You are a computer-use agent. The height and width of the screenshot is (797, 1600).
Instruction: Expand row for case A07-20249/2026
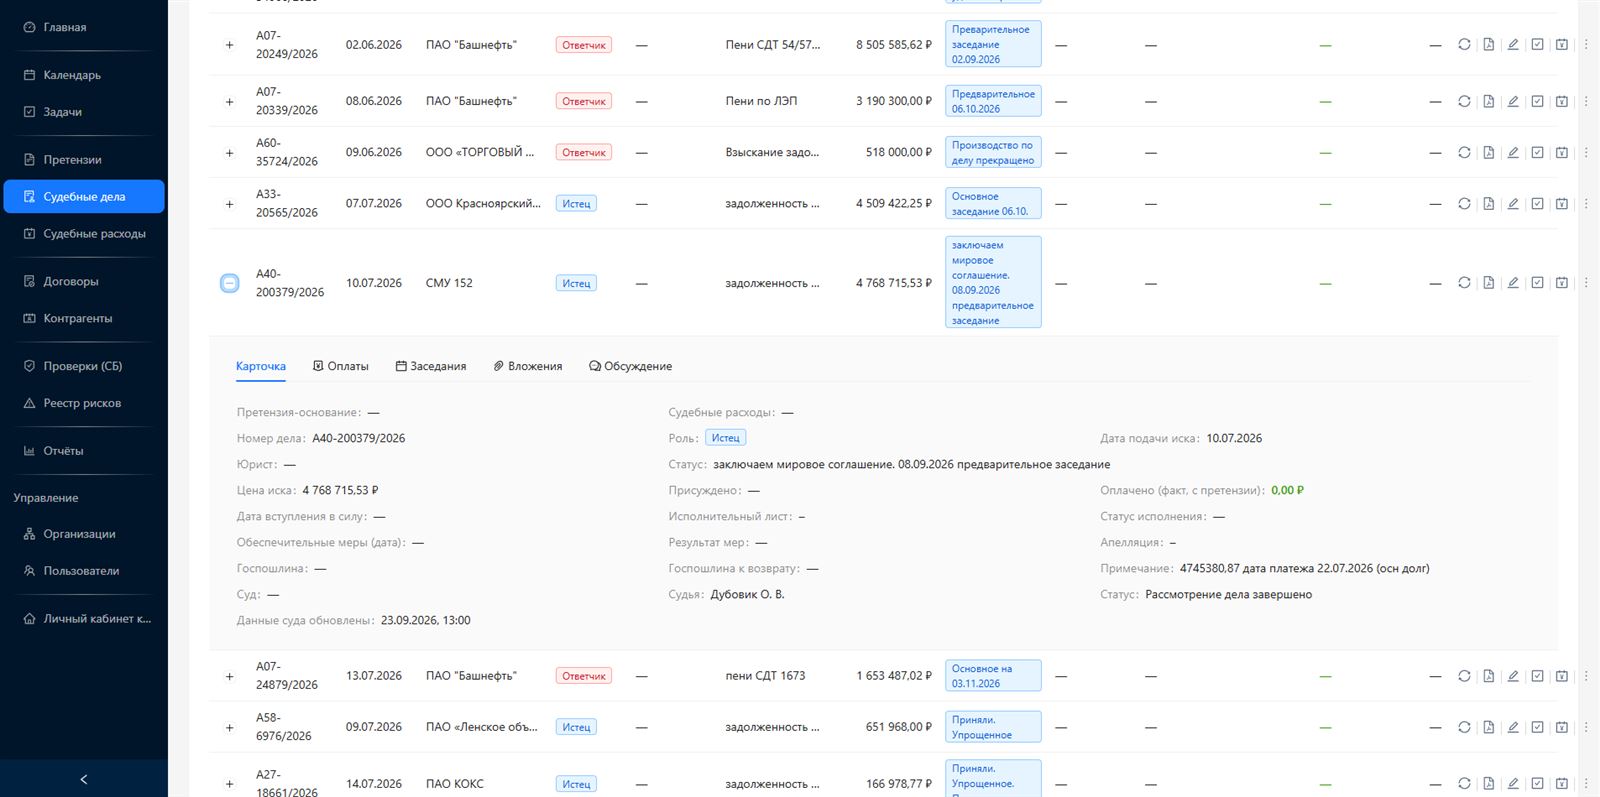[229, 45]
